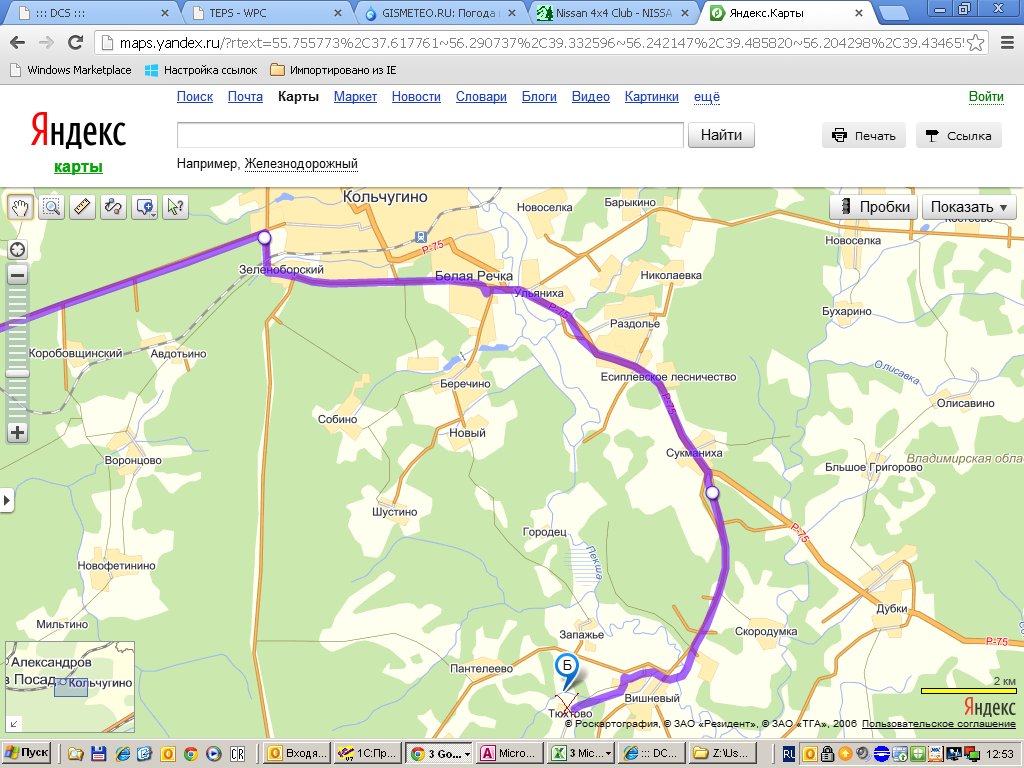
Task: Click the locate-me compass button
Action: [x=18, y=249]
